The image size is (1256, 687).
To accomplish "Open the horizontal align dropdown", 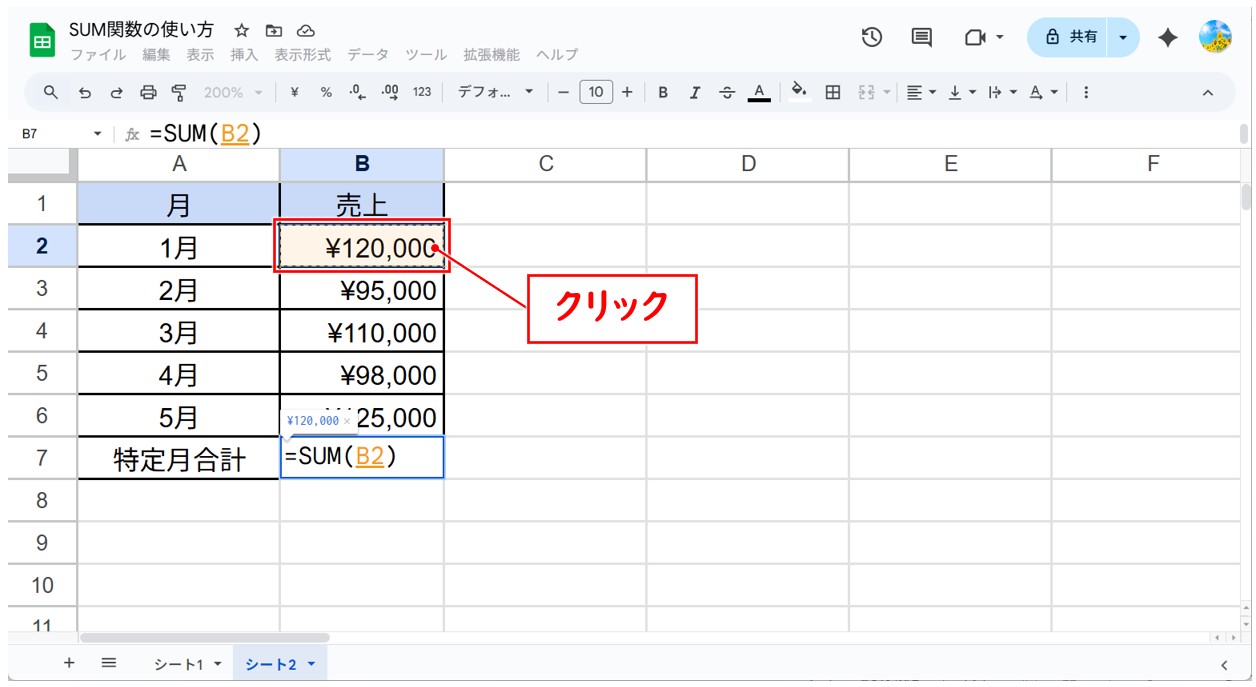I will click(x=920, y=92).
